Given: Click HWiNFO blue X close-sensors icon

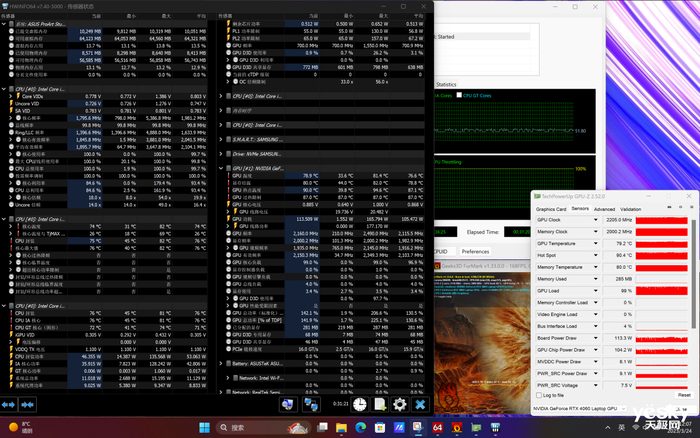Looking at the screenshot, I should click(x=420, y=405).
